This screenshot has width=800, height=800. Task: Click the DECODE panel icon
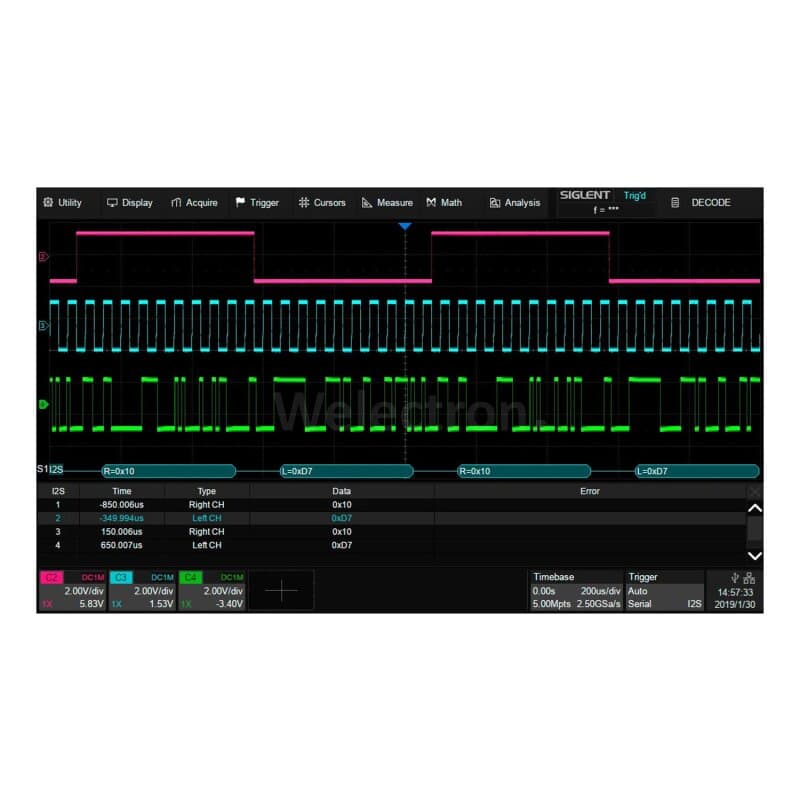click(x=675, y=203)
